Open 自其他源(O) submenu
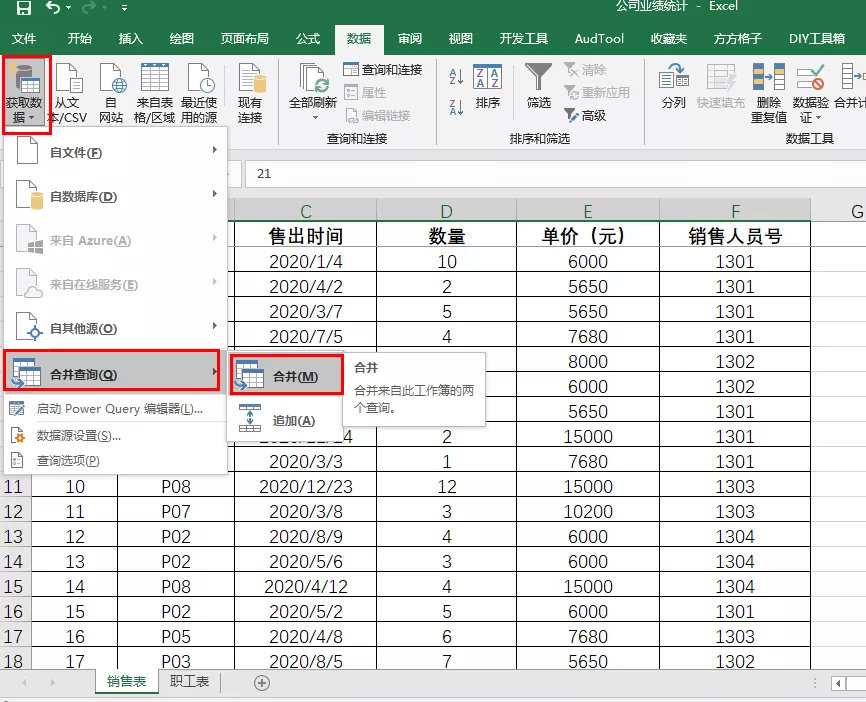The width and height of the screenshot is (866, 702). (x=115, y=328)
